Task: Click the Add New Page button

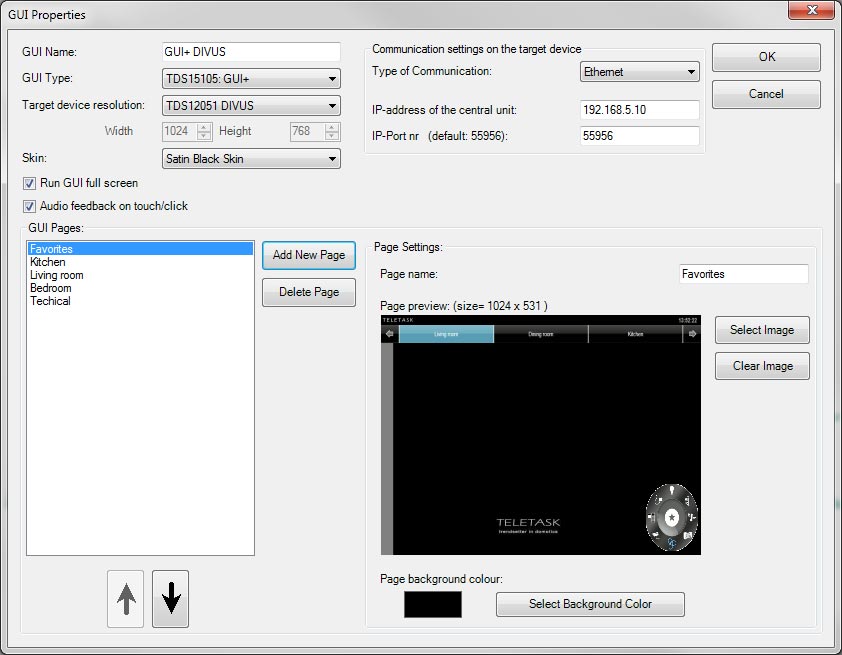Action: (x=309, y=255)
